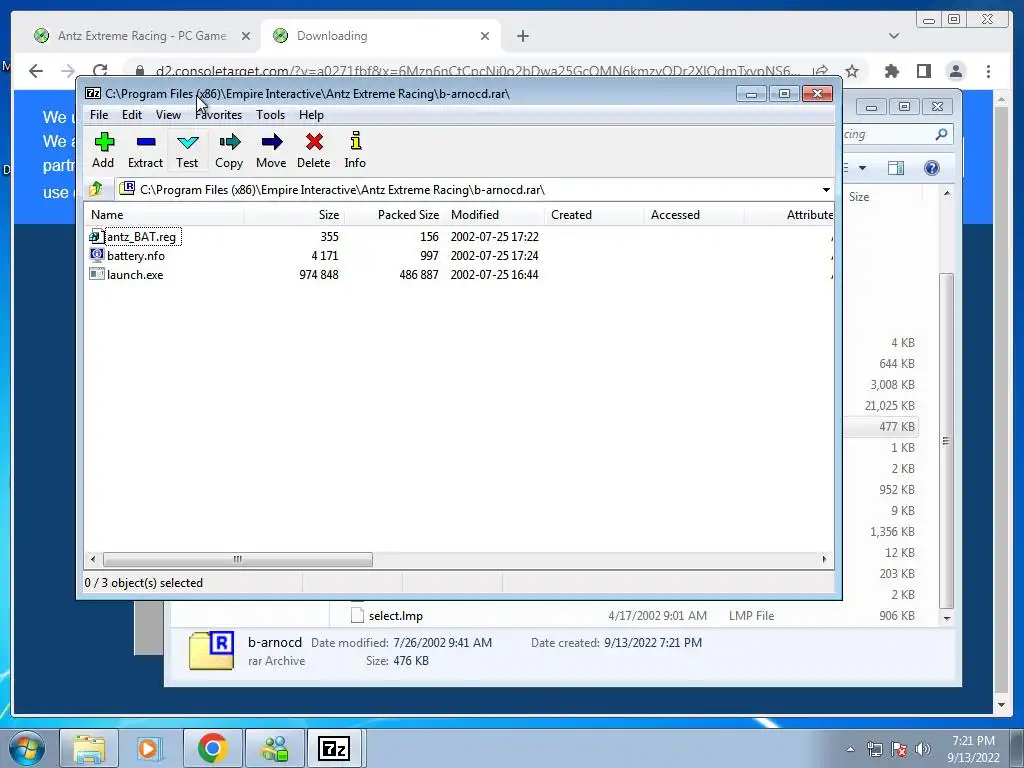Viewport: 1024px width, 768px height.
Task: Open the Explorer view options dropdown arrow
Action: coord(862,168)
